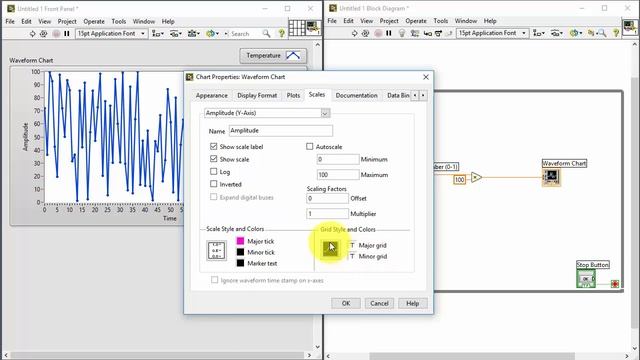Open Front Panel font dropdown
Viewport: 640px width, 360px height.
tap(111, 33)
